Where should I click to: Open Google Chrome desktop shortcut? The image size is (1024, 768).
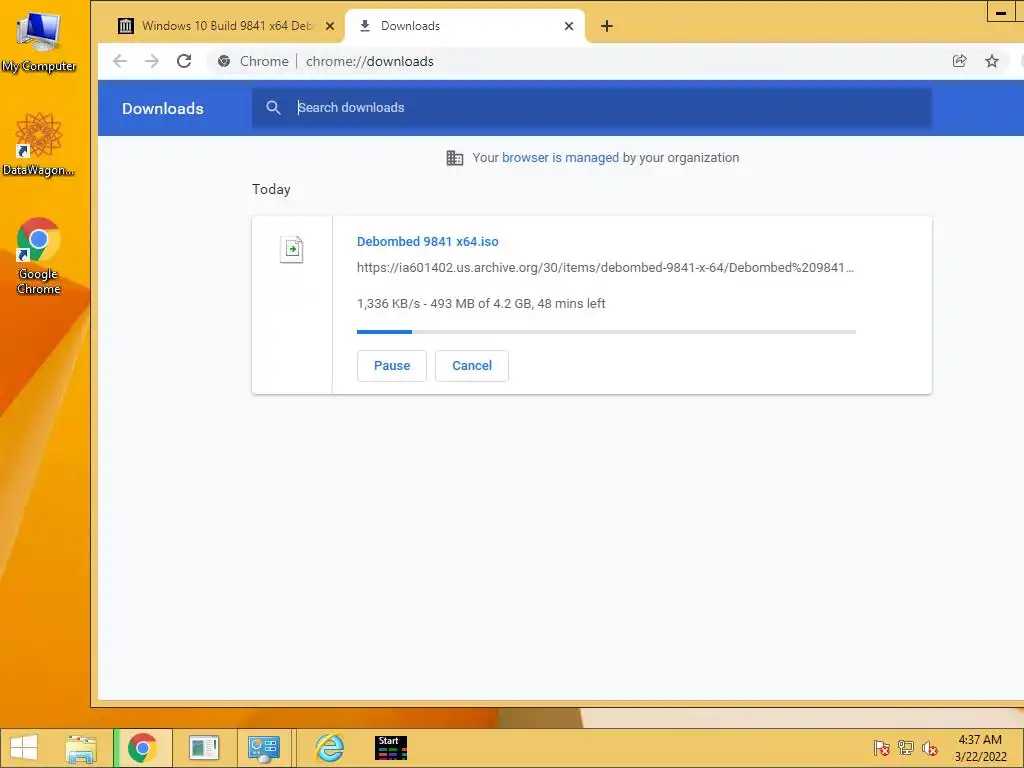click(39, 256)
